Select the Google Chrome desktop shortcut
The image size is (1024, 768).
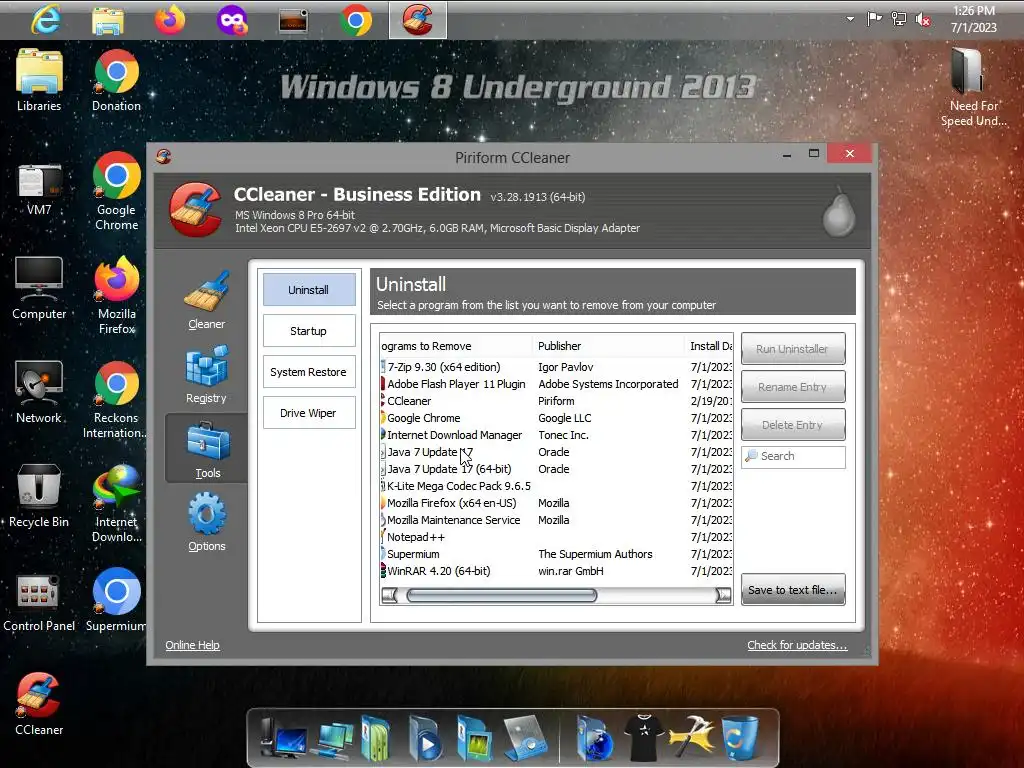tap(116, 191)
